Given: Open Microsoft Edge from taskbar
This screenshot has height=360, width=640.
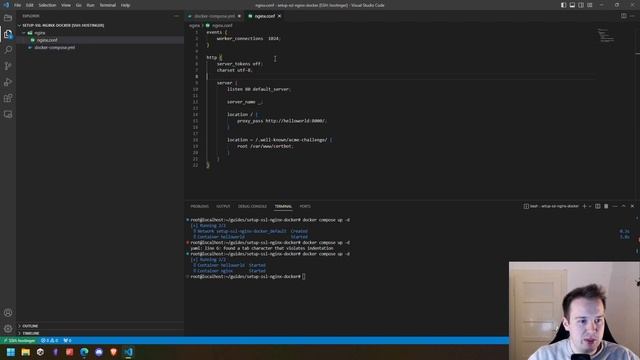Looking at the screenshot, I should point(84,352).
